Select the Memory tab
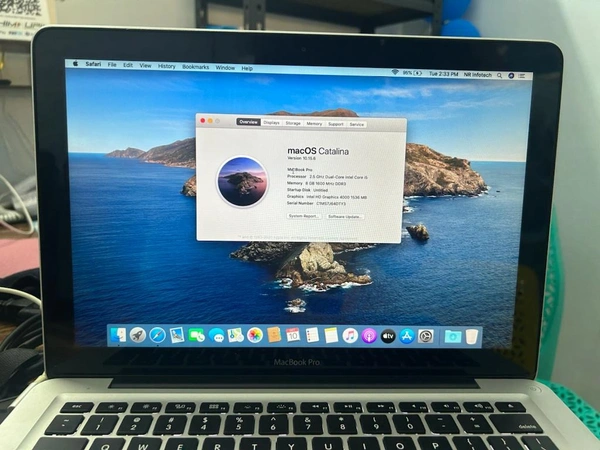This screenshot has height=450, width=600. tap(314, 124)
